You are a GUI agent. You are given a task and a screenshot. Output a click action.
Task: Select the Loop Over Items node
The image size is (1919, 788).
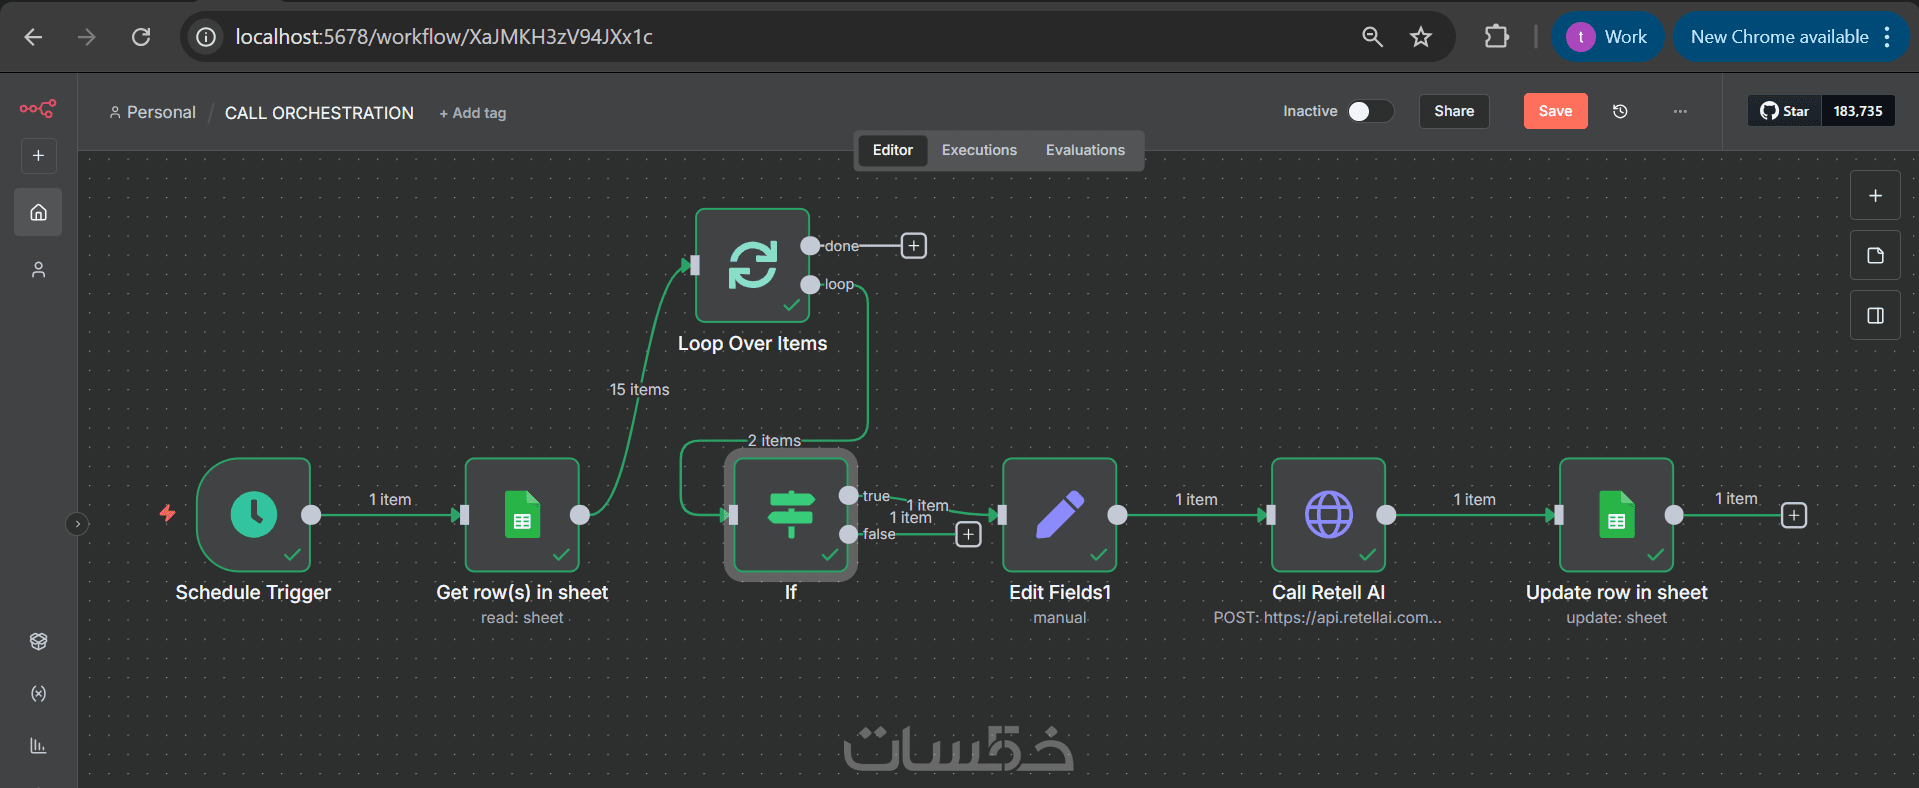pos(752,265)
